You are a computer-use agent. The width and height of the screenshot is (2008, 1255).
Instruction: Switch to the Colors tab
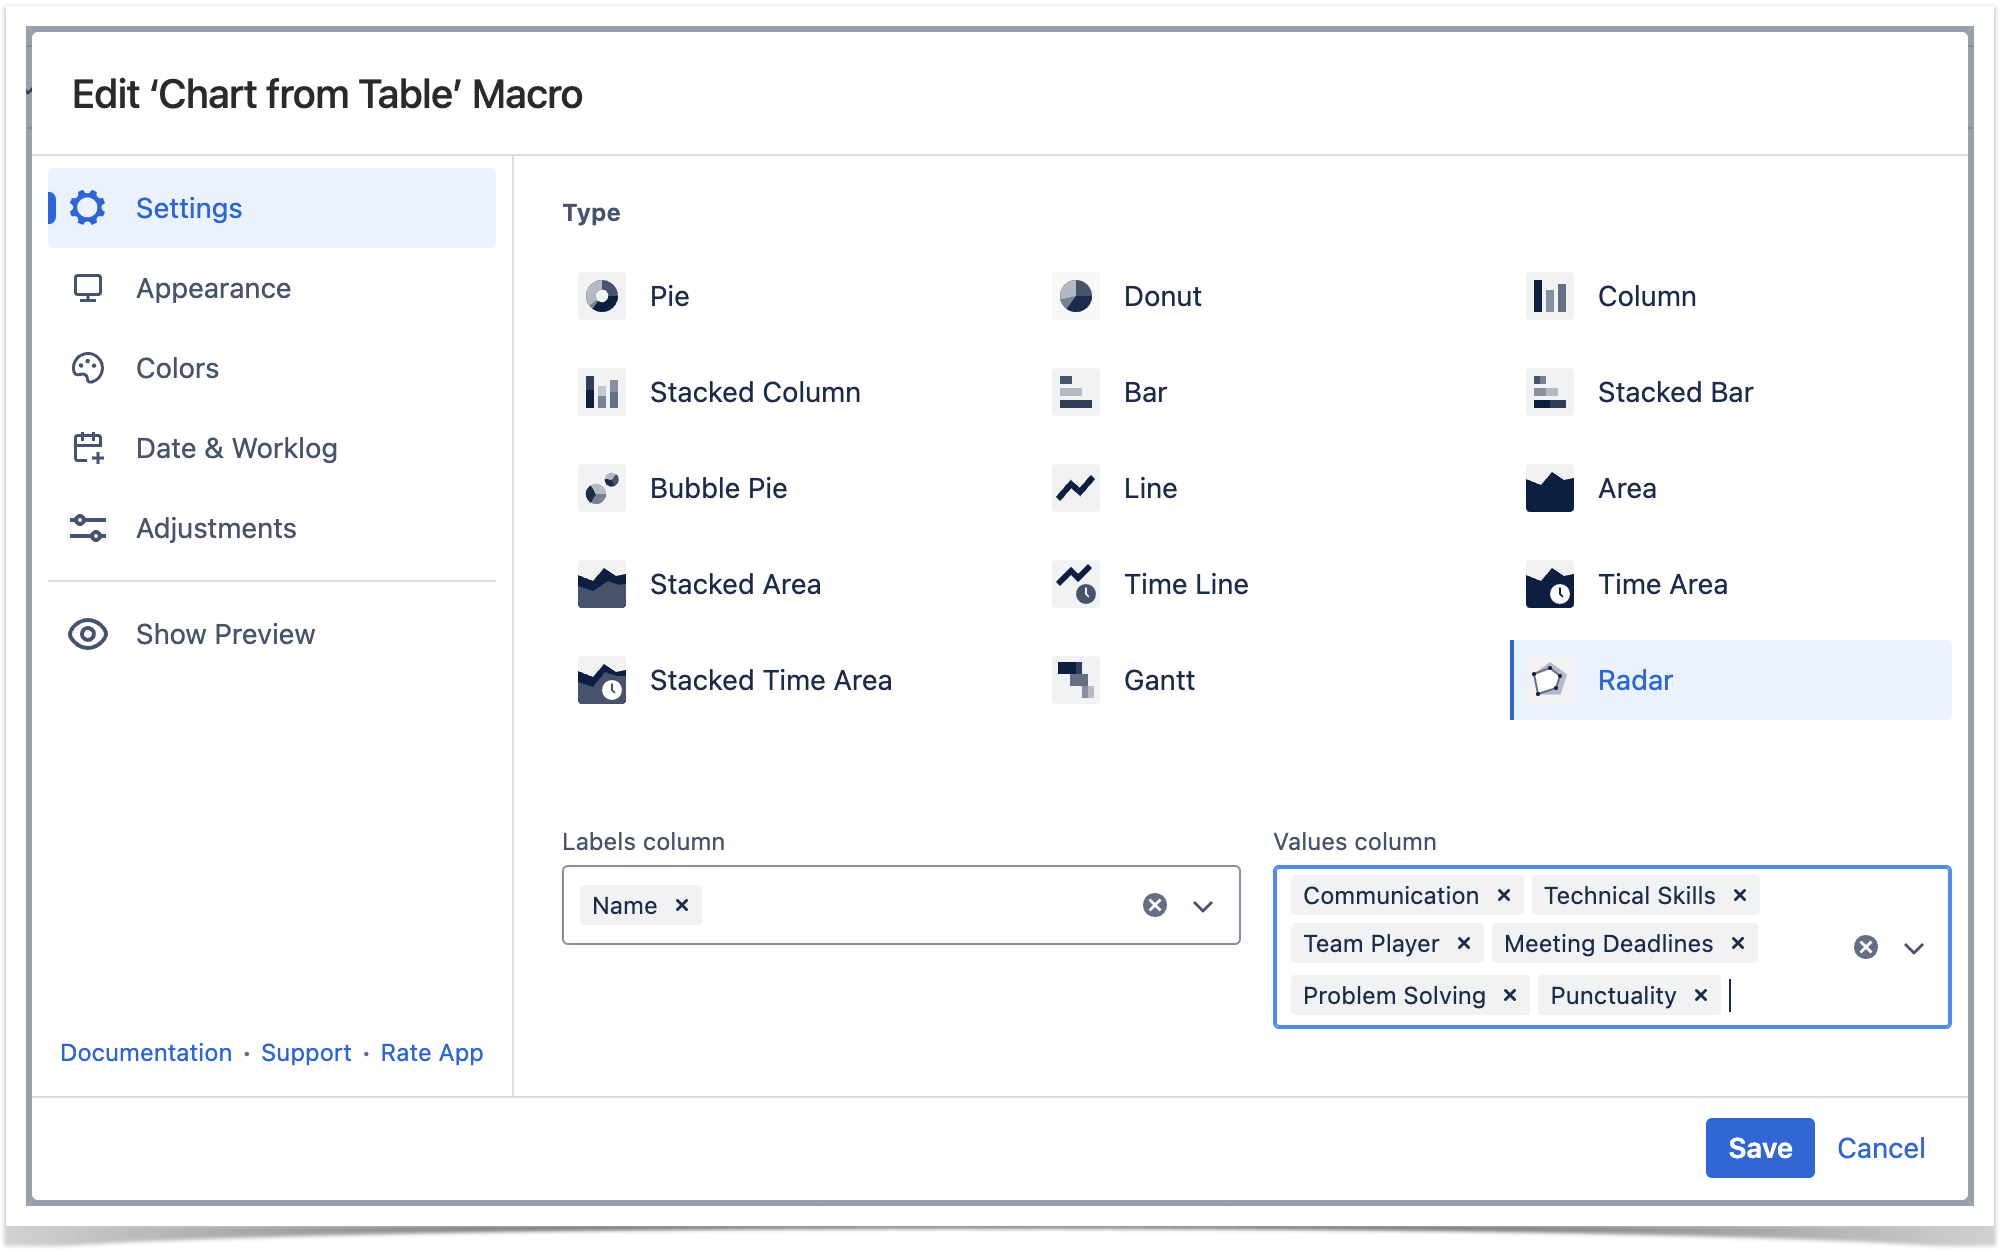click(177, 368)
